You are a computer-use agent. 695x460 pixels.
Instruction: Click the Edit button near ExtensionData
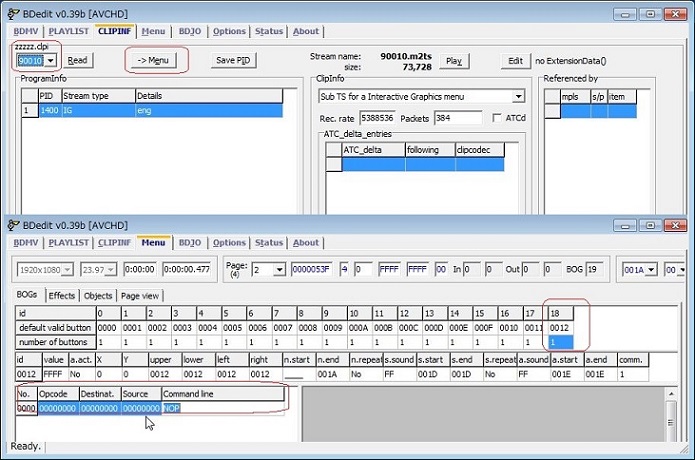(515, 61)
